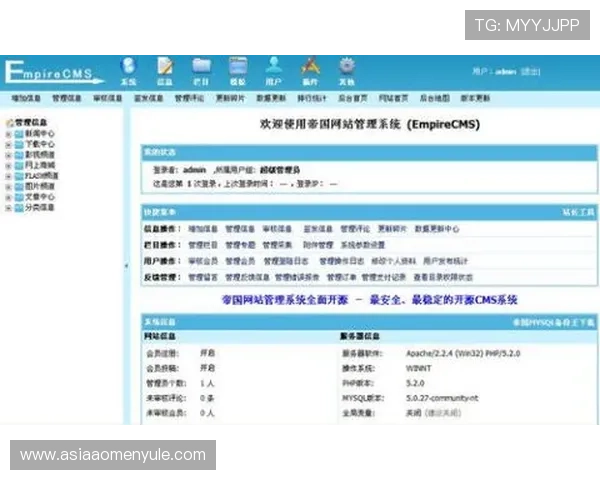Viewport: 600px width, 480px height.
Task: Open 附件管理 in the 栏目操作 row
Action: point(318,245)
